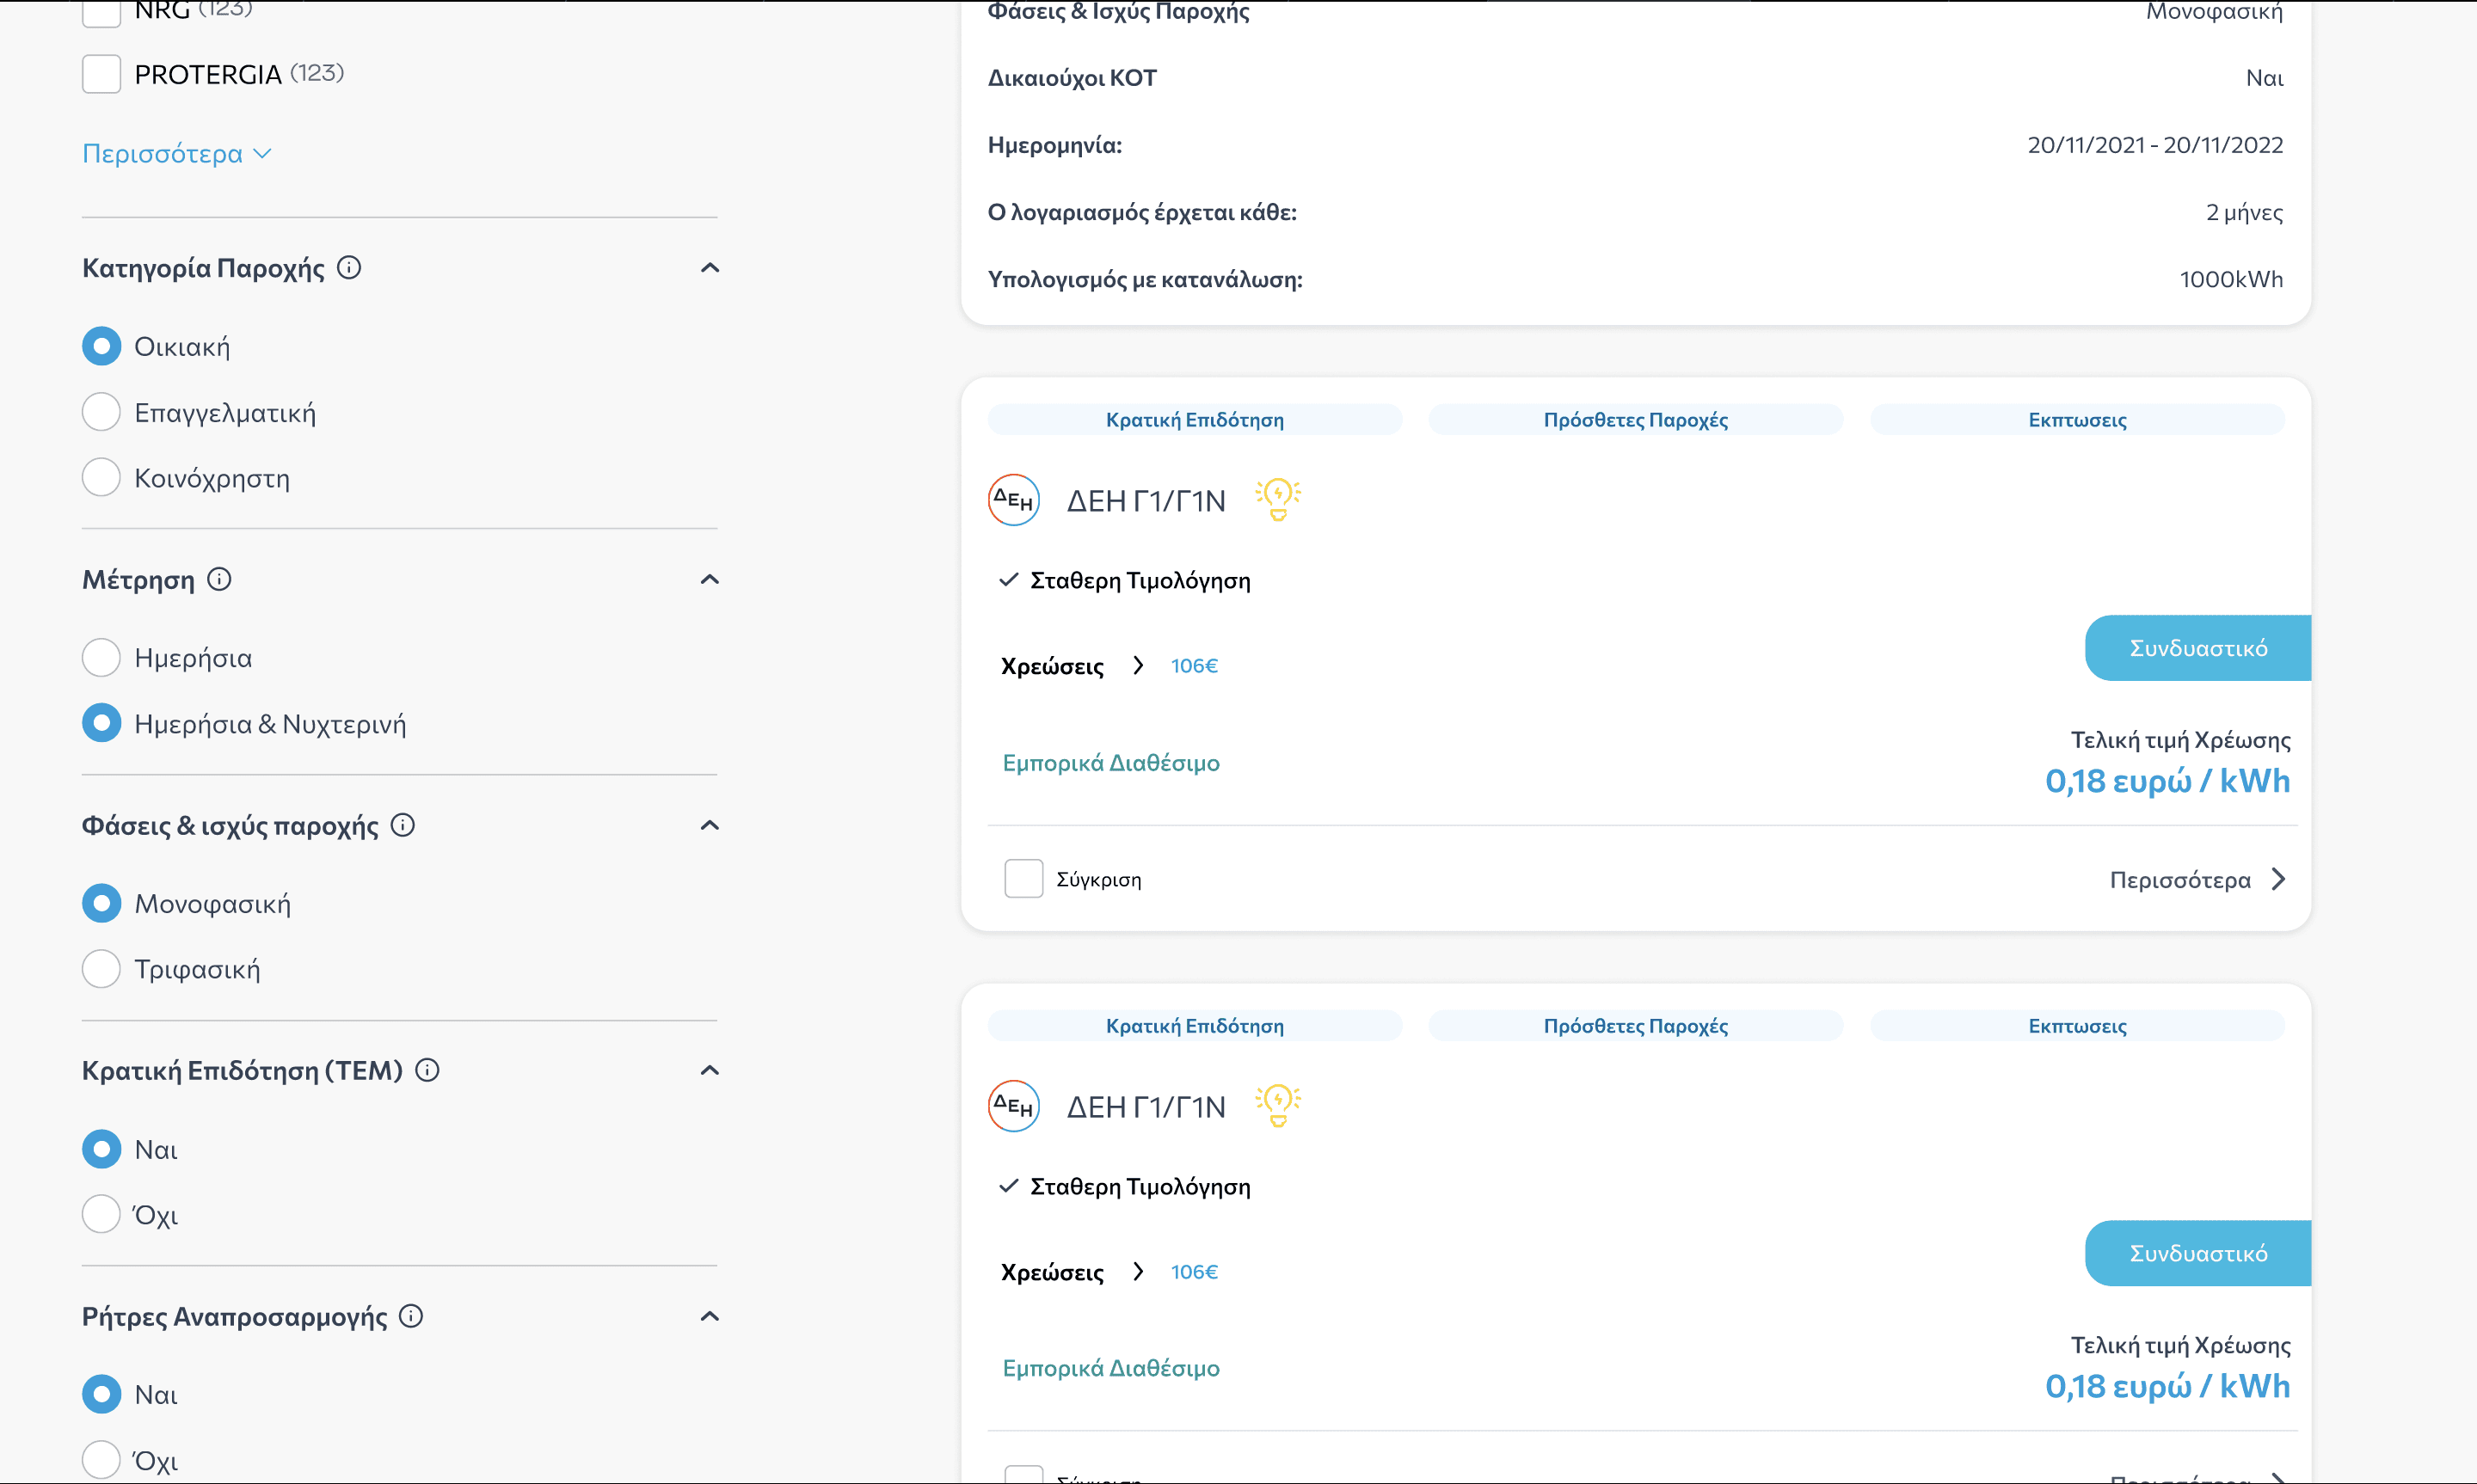
Task: Expand Περισσότερα under the provider list
Action: 177,153
